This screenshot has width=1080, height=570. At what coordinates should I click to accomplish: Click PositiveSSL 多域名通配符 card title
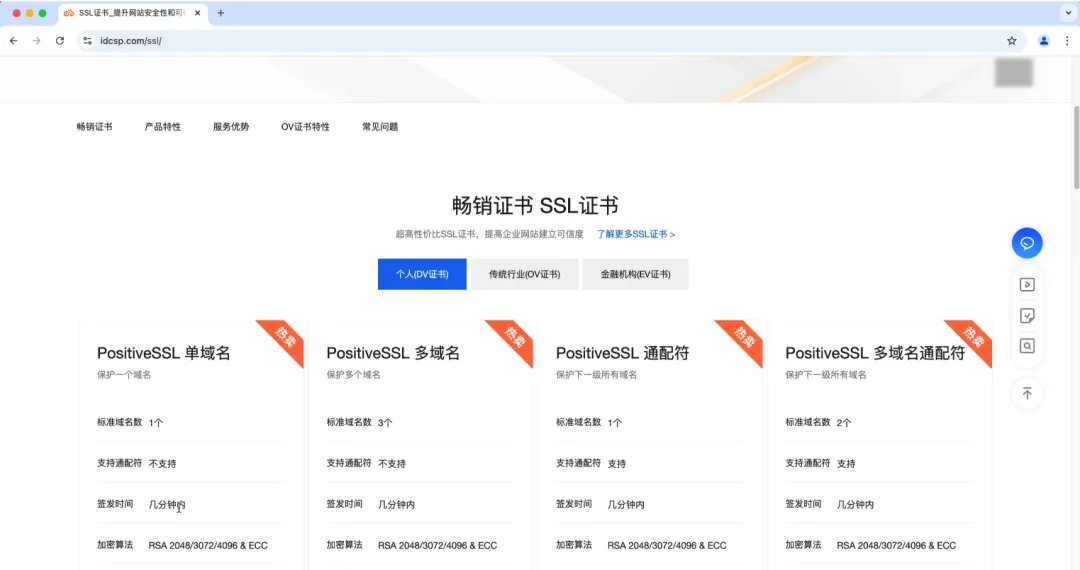pos(875,353)
